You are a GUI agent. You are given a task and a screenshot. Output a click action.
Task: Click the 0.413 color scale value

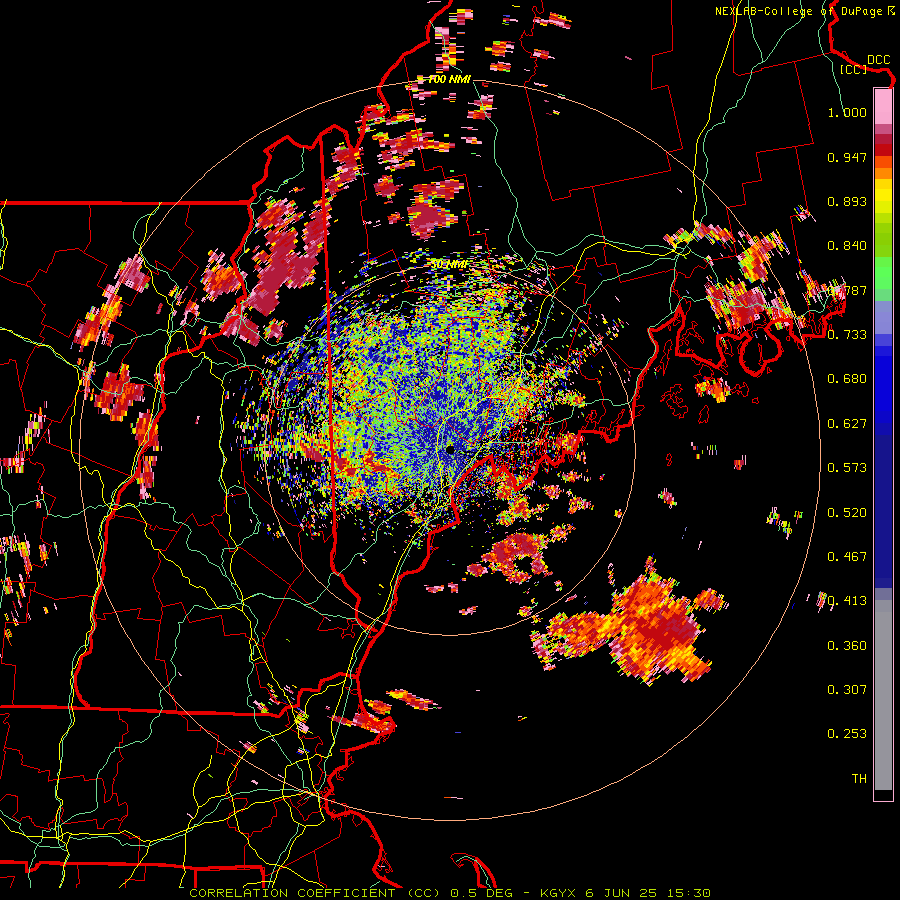coord(847,601)
